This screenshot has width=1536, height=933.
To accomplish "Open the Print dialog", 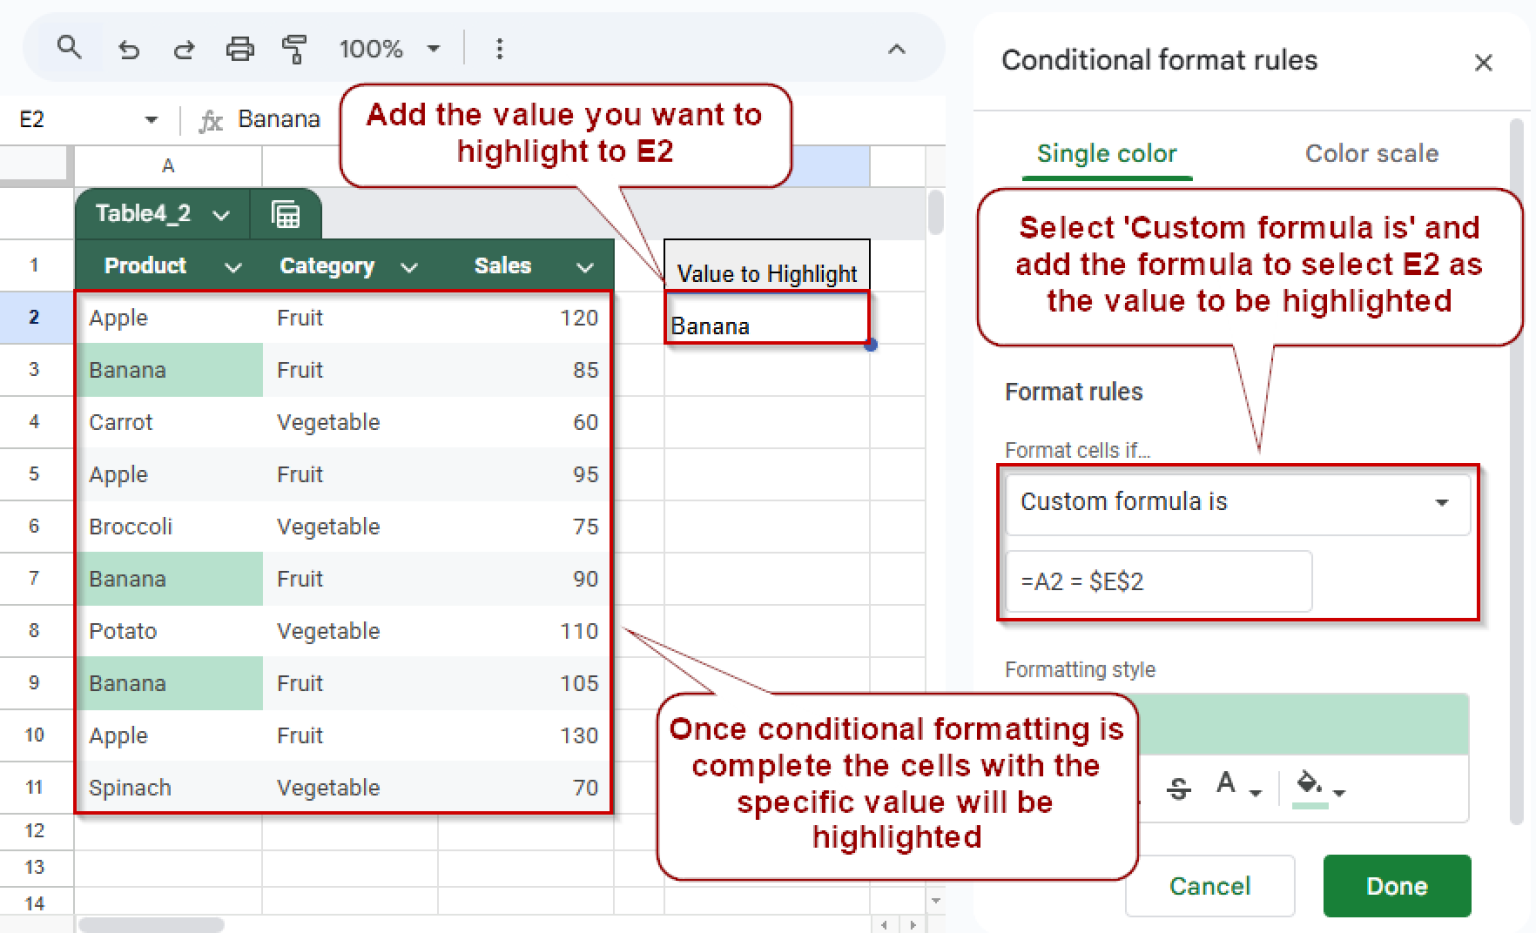I will 240,47.
